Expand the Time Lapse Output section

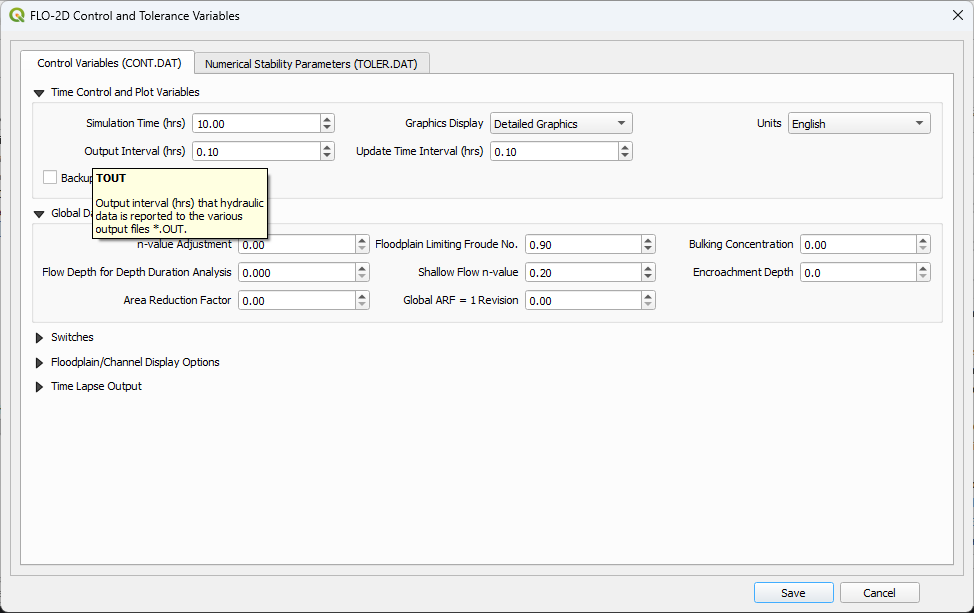(x=40, y=387)
